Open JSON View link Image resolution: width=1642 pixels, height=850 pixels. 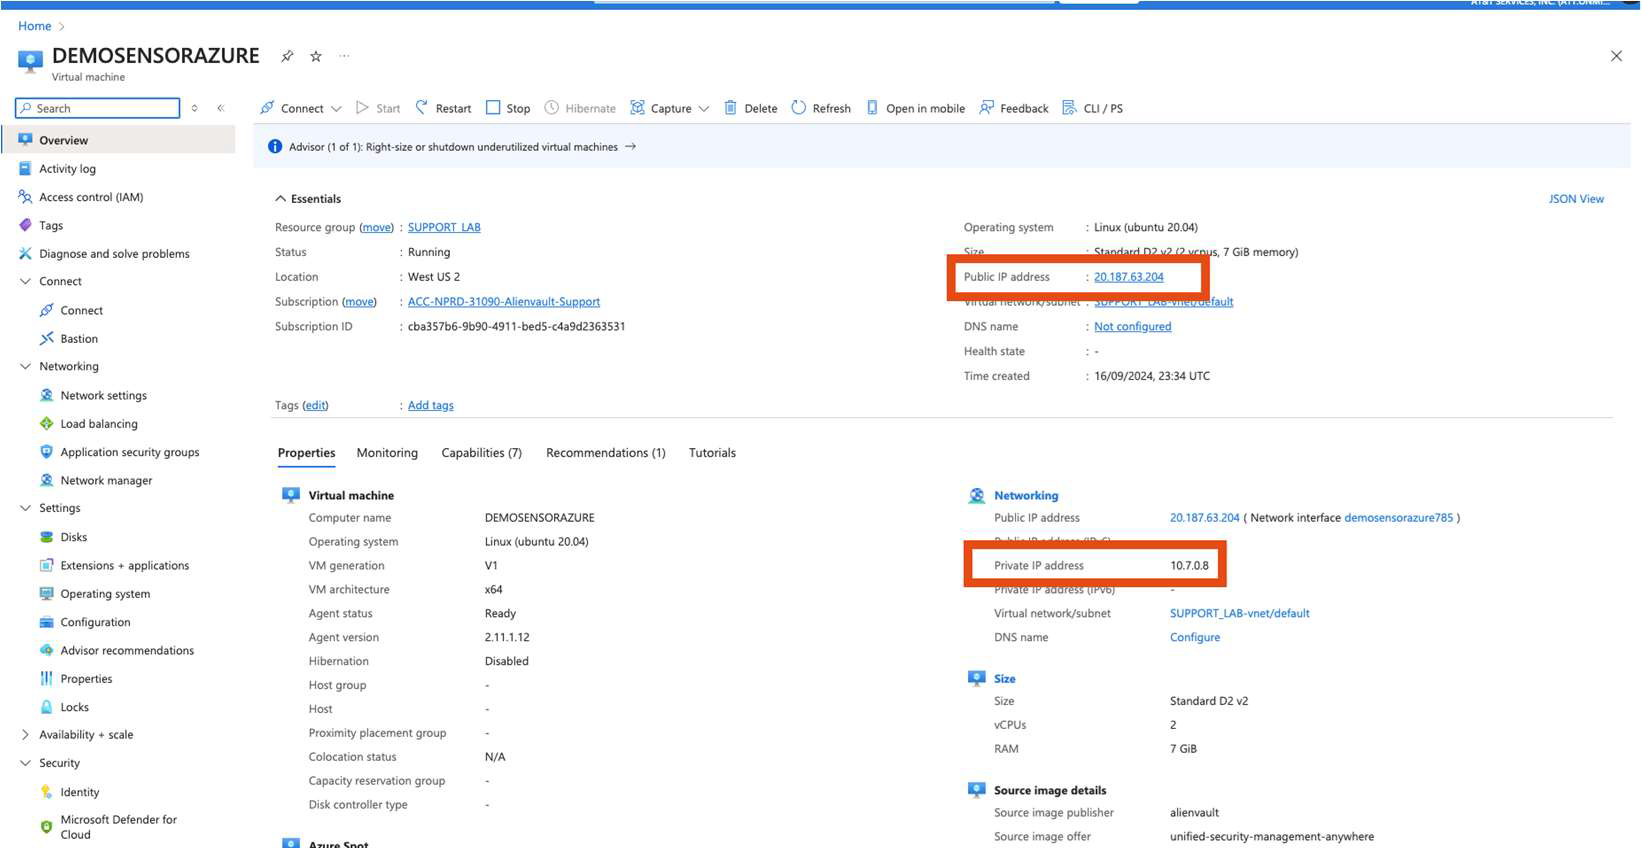(1576, 199)
